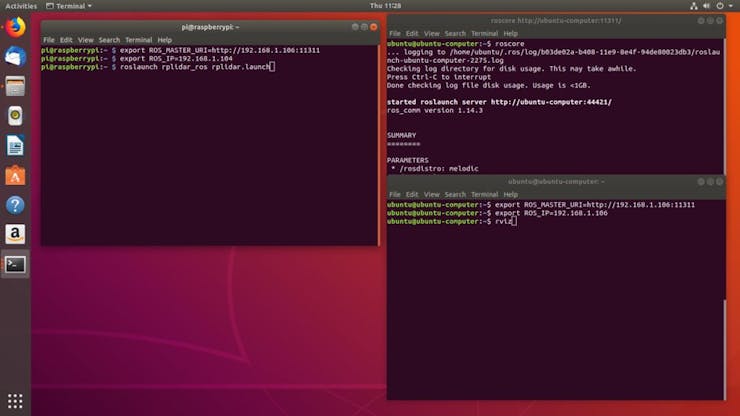Image resolution: width=740 pixels, height=416 pixels.
Task: Open View menu in roscore terminal
Action: point(431,34)
